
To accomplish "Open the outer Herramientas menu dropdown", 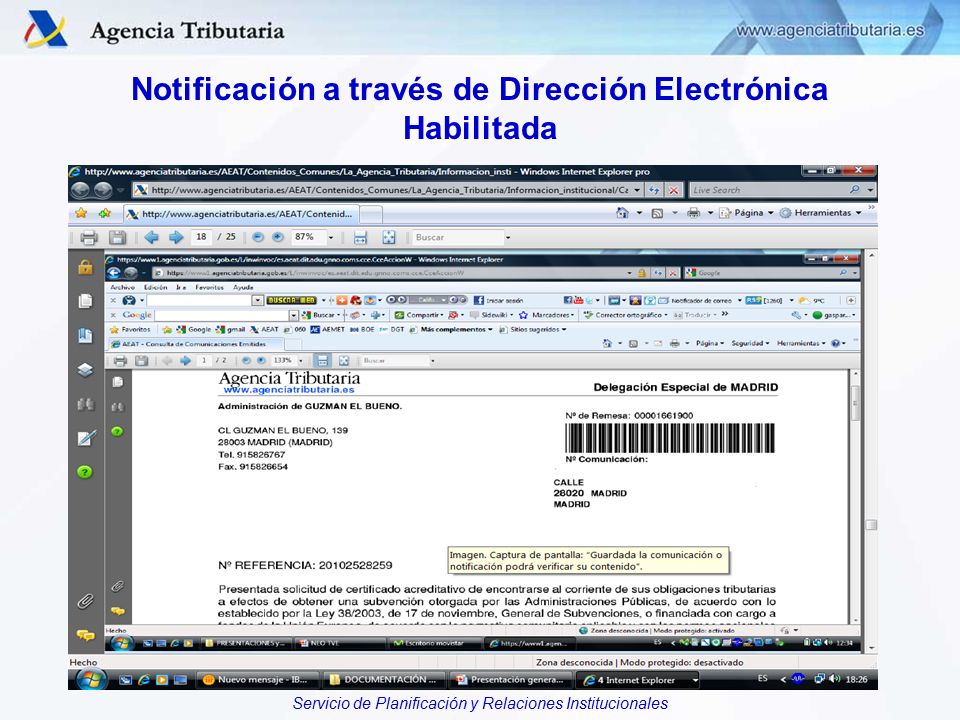I will 820,213.
